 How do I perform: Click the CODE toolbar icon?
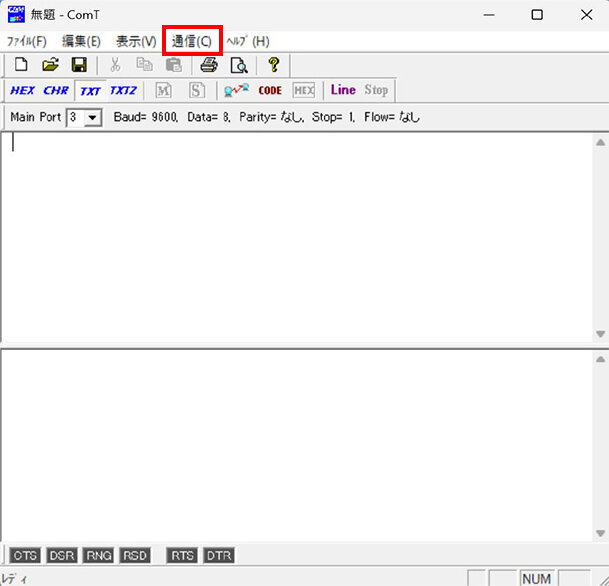click(x=270, y=90)
